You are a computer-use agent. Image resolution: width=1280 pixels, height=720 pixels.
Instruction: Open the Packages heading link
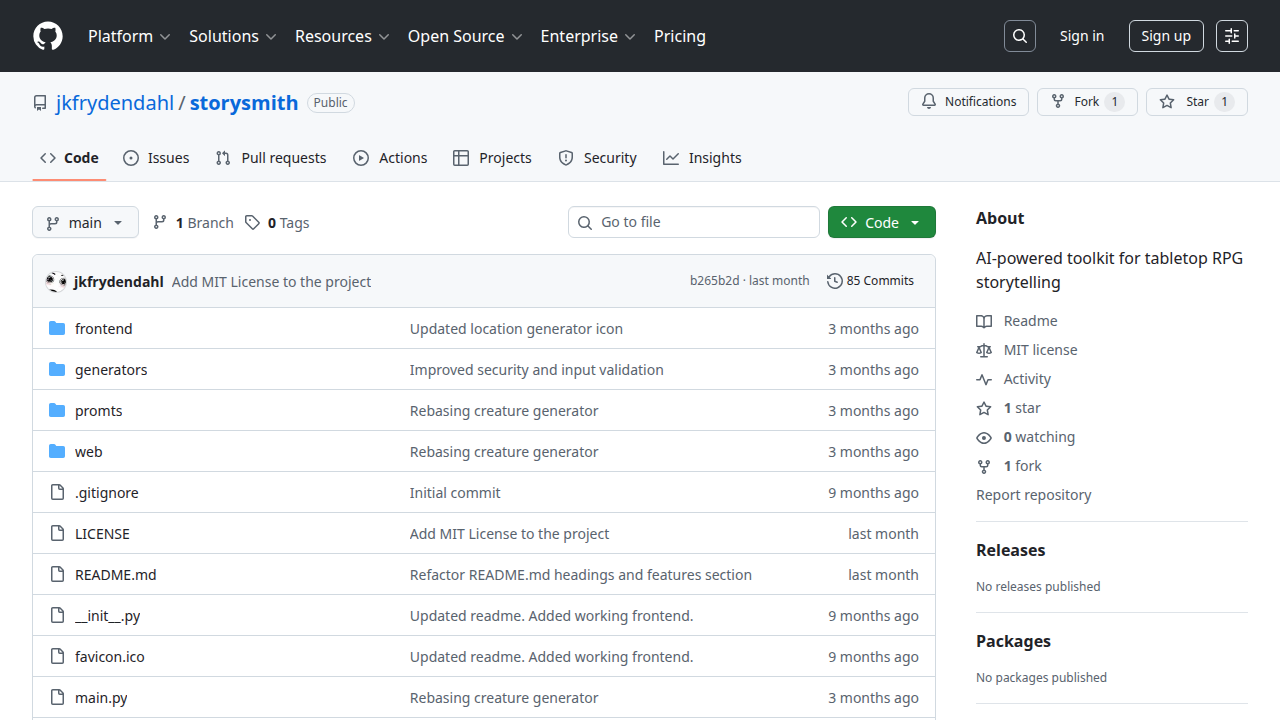click(1013, 641)
